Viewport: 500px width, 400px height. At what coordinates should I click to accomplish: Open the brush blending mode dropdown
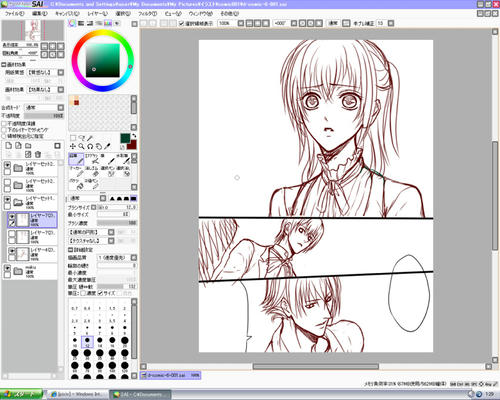coord(103,198)
